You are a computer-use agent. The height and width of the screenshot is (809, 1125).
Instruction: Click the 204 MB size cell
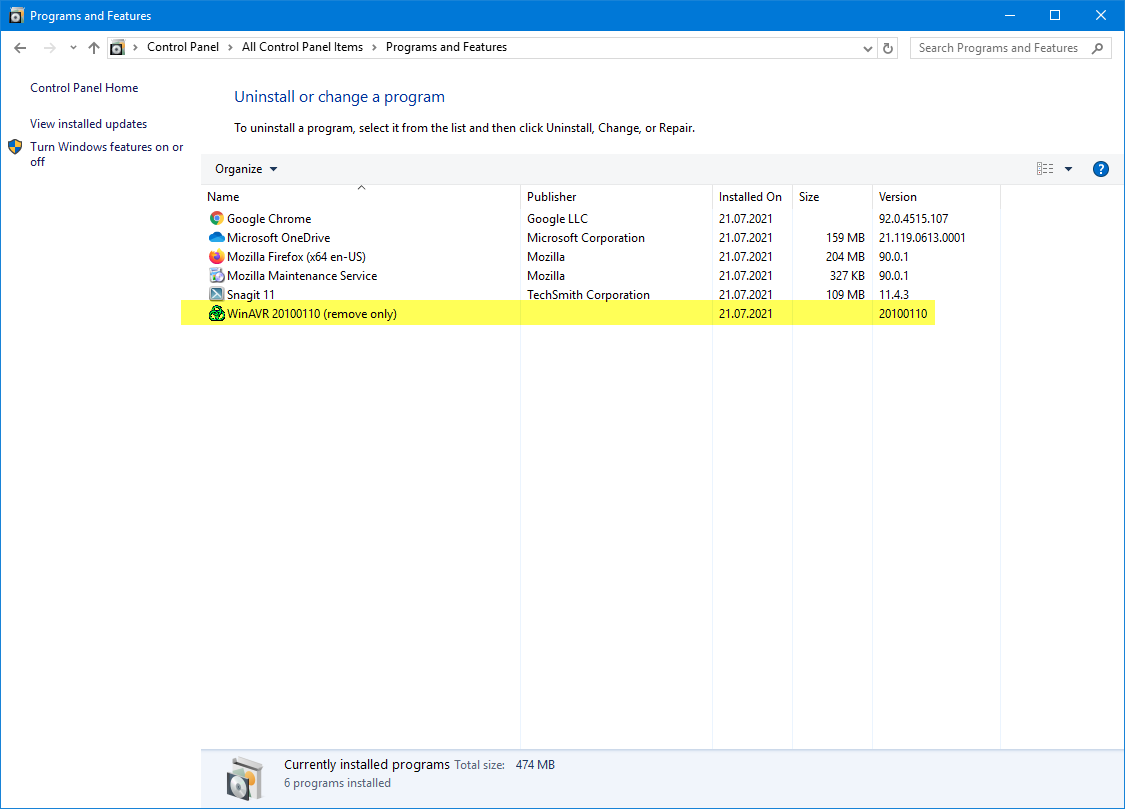(845, 257)
